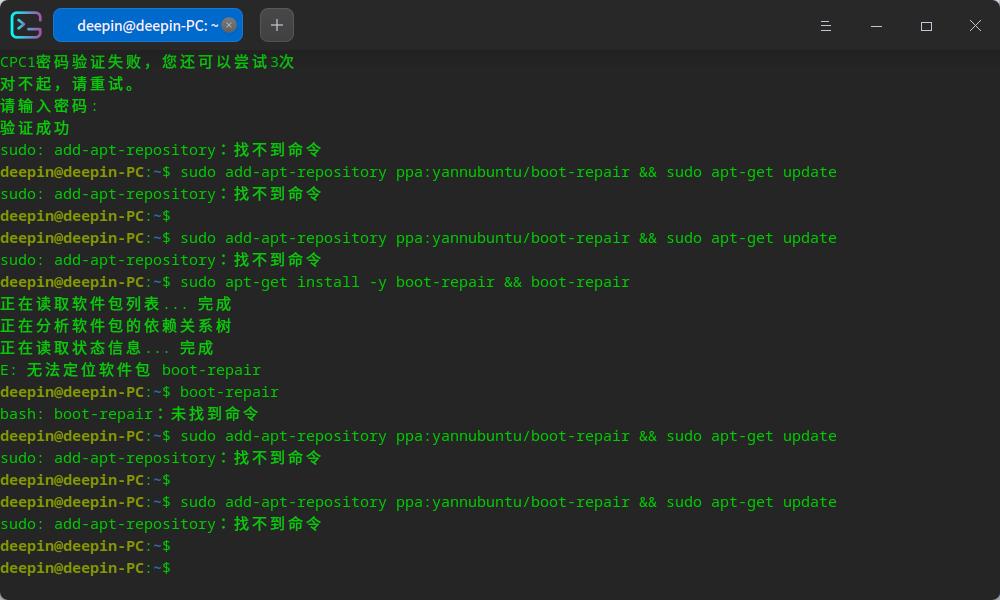Viewport: 1000px width, 600px height.
Task: Open the terminal hamburger main menu
Action: [826, 26]
